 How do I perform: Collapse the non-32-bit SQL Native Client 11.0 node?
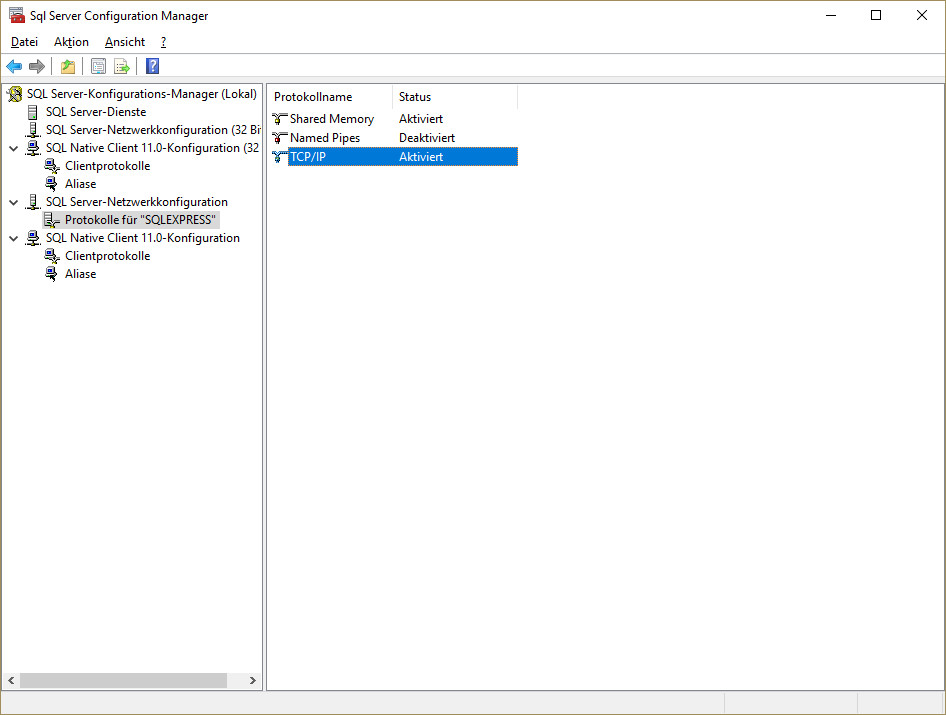(x=14, y=238)
